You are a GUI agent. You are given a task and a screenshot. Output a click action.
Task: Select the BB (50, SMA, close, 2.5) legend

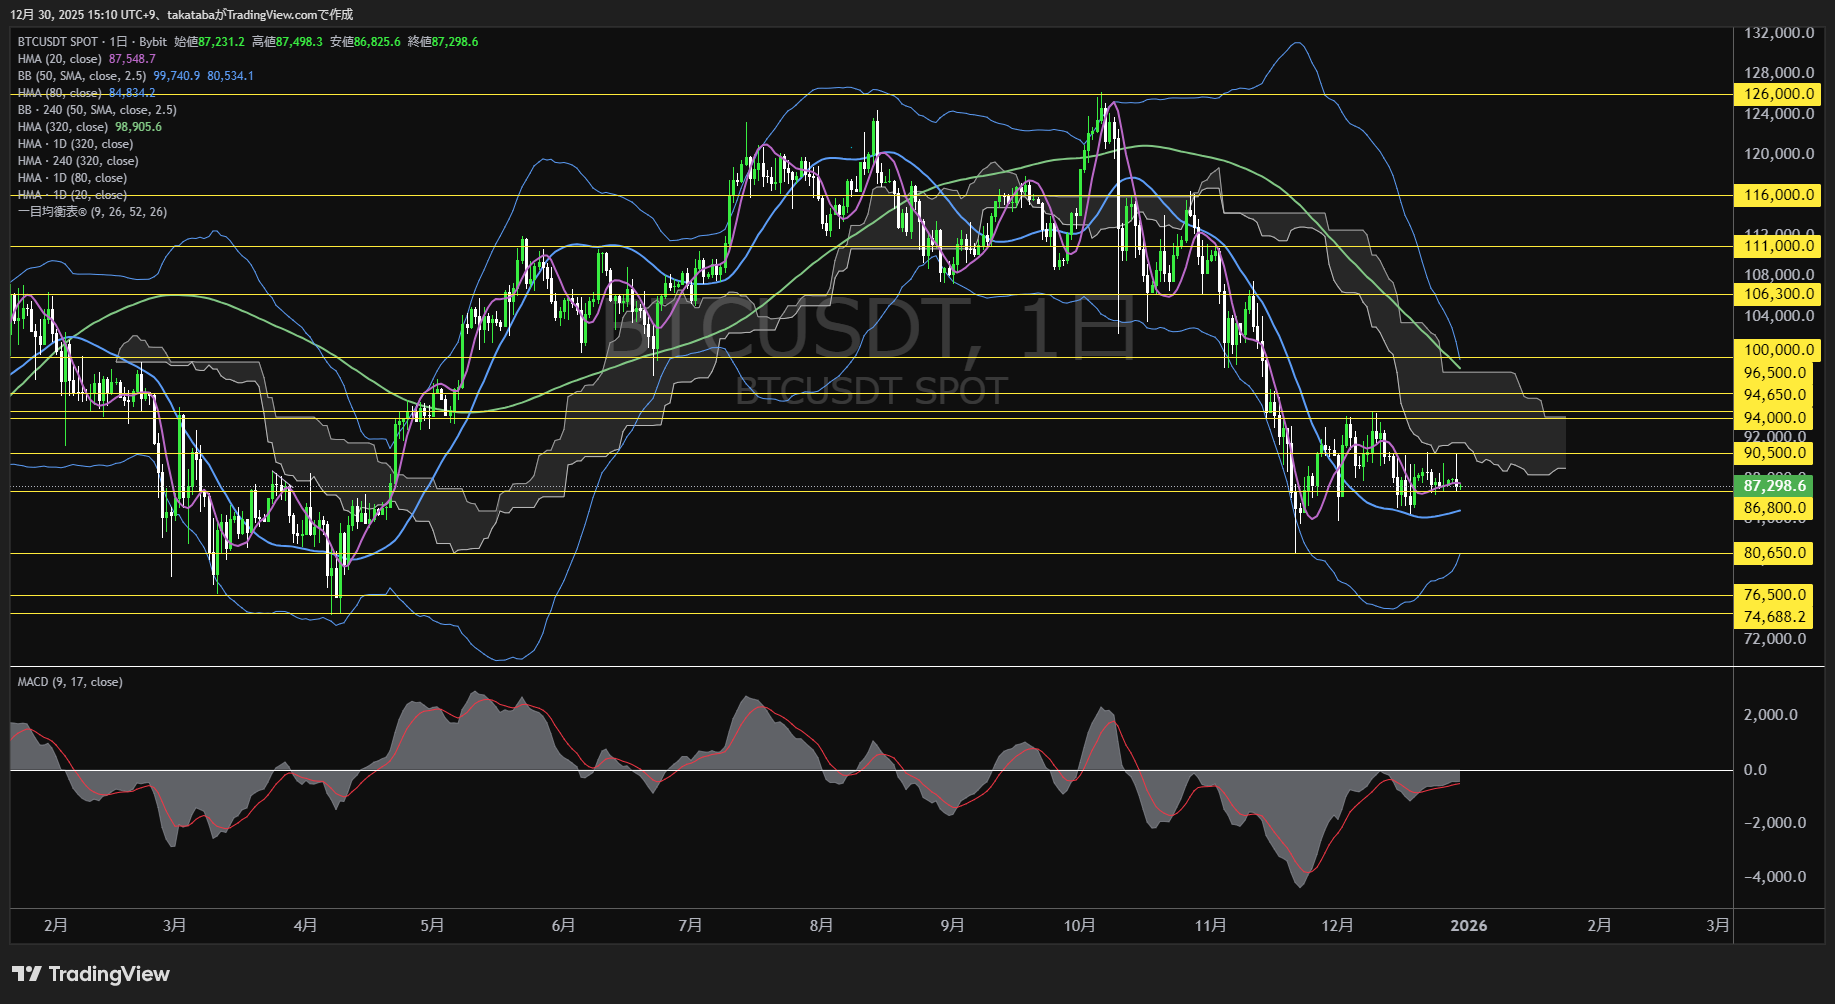click(x=82, y=76)
